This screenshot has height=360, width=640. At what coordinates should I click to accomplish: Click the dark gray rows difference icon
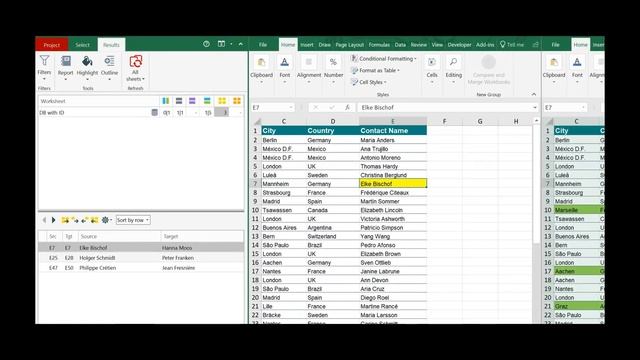[x=179, y=101]
